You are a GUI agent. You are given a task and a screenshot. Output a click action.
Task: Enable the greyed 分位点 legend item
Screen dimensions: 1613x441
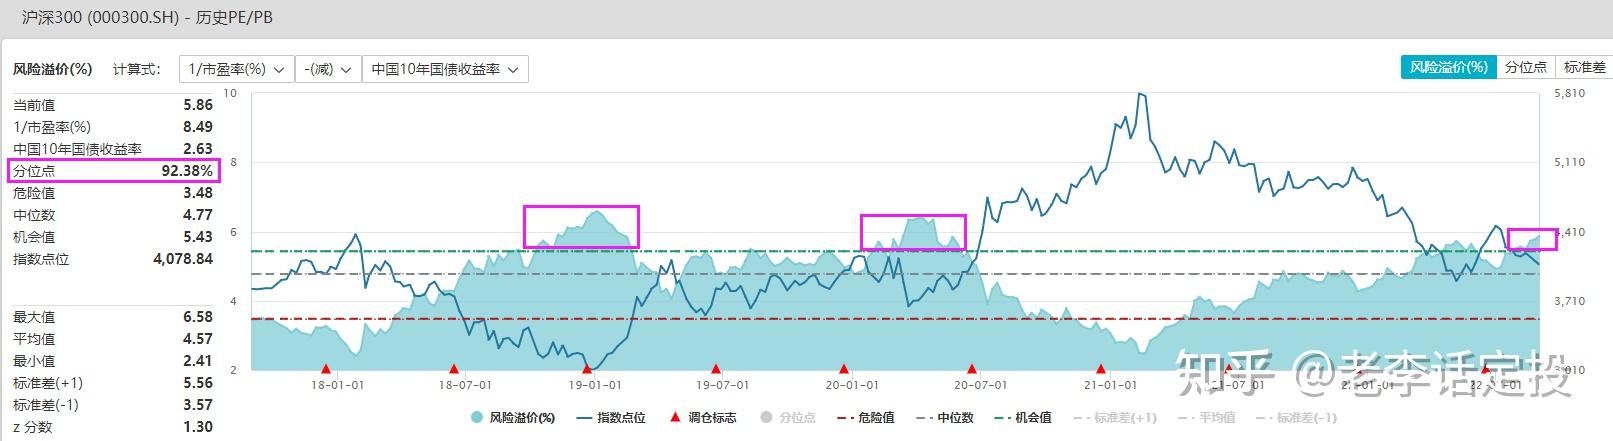(x=788, y=417)
